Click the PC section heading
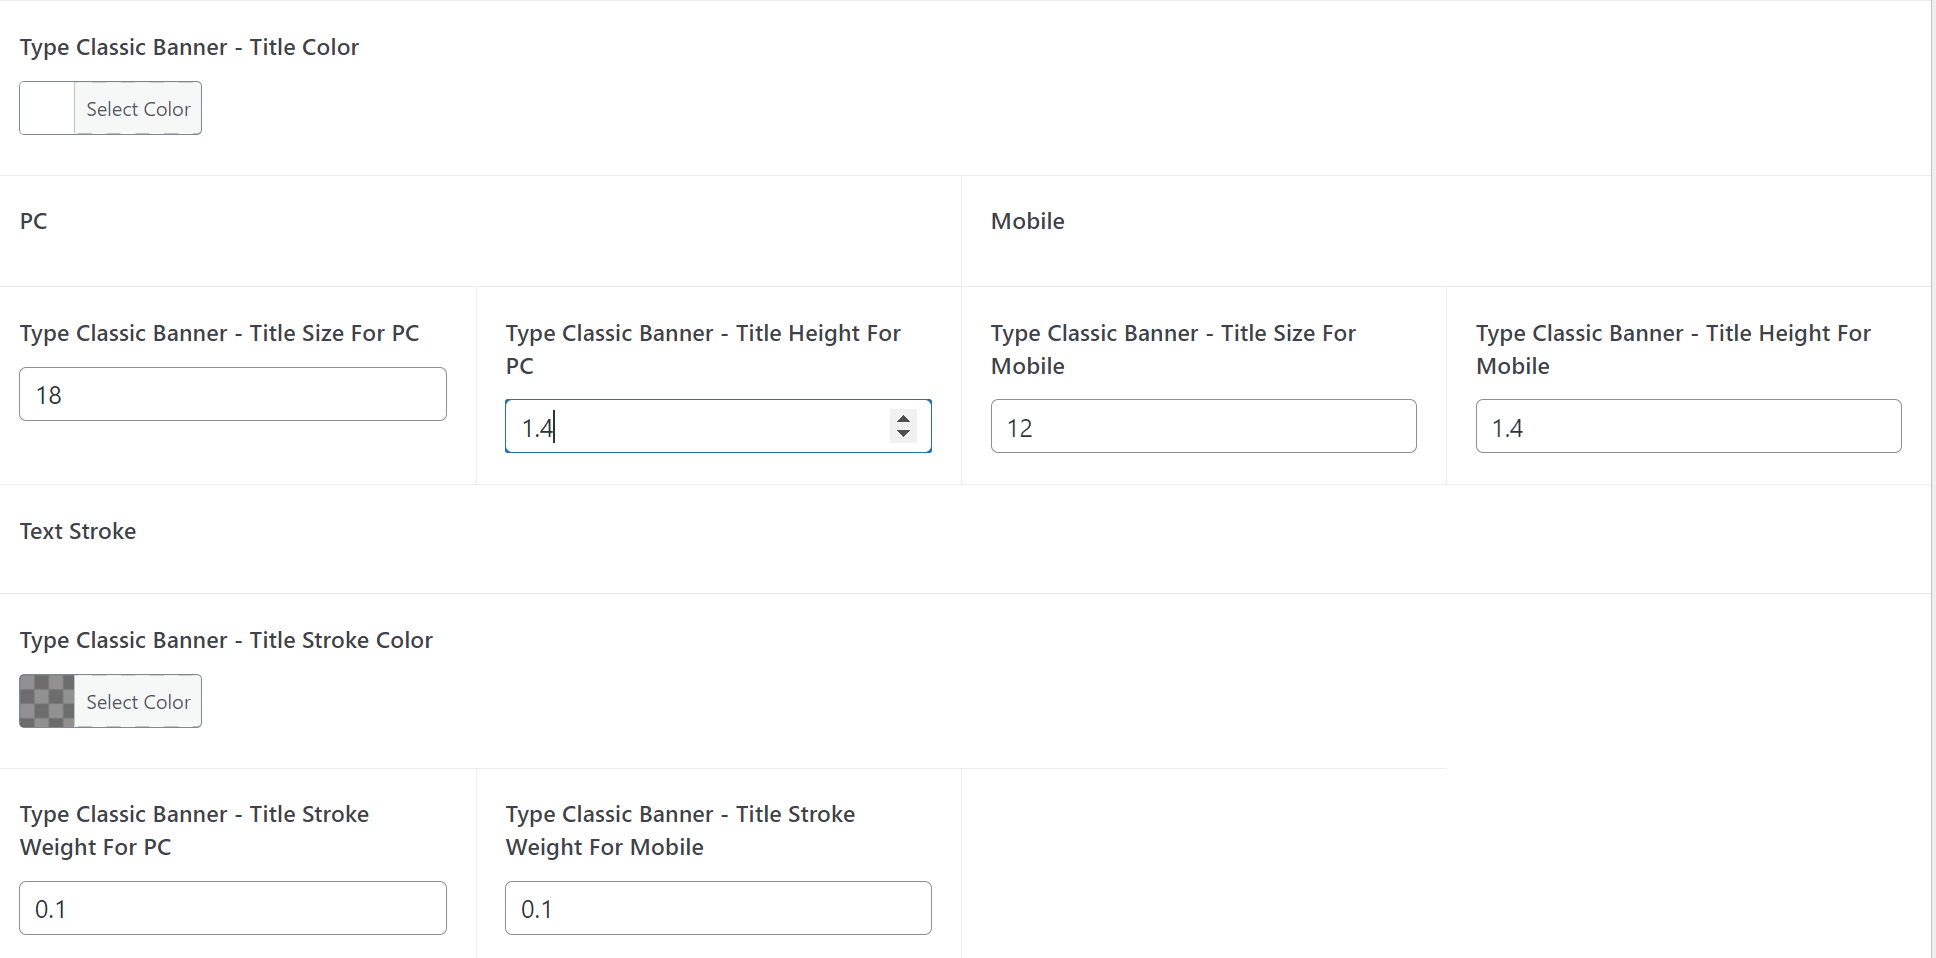The height and width of the screenshot is (958, 1936). click(x=34, y=221)
